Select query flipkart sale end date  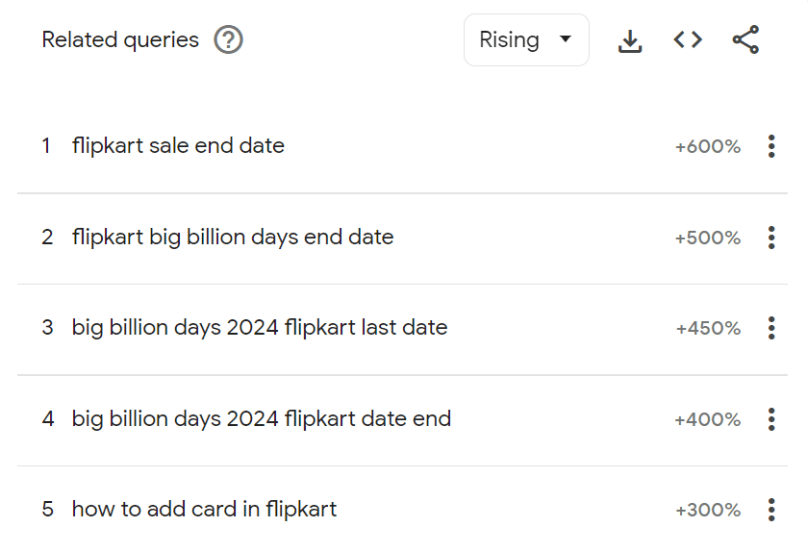point(178,146)
